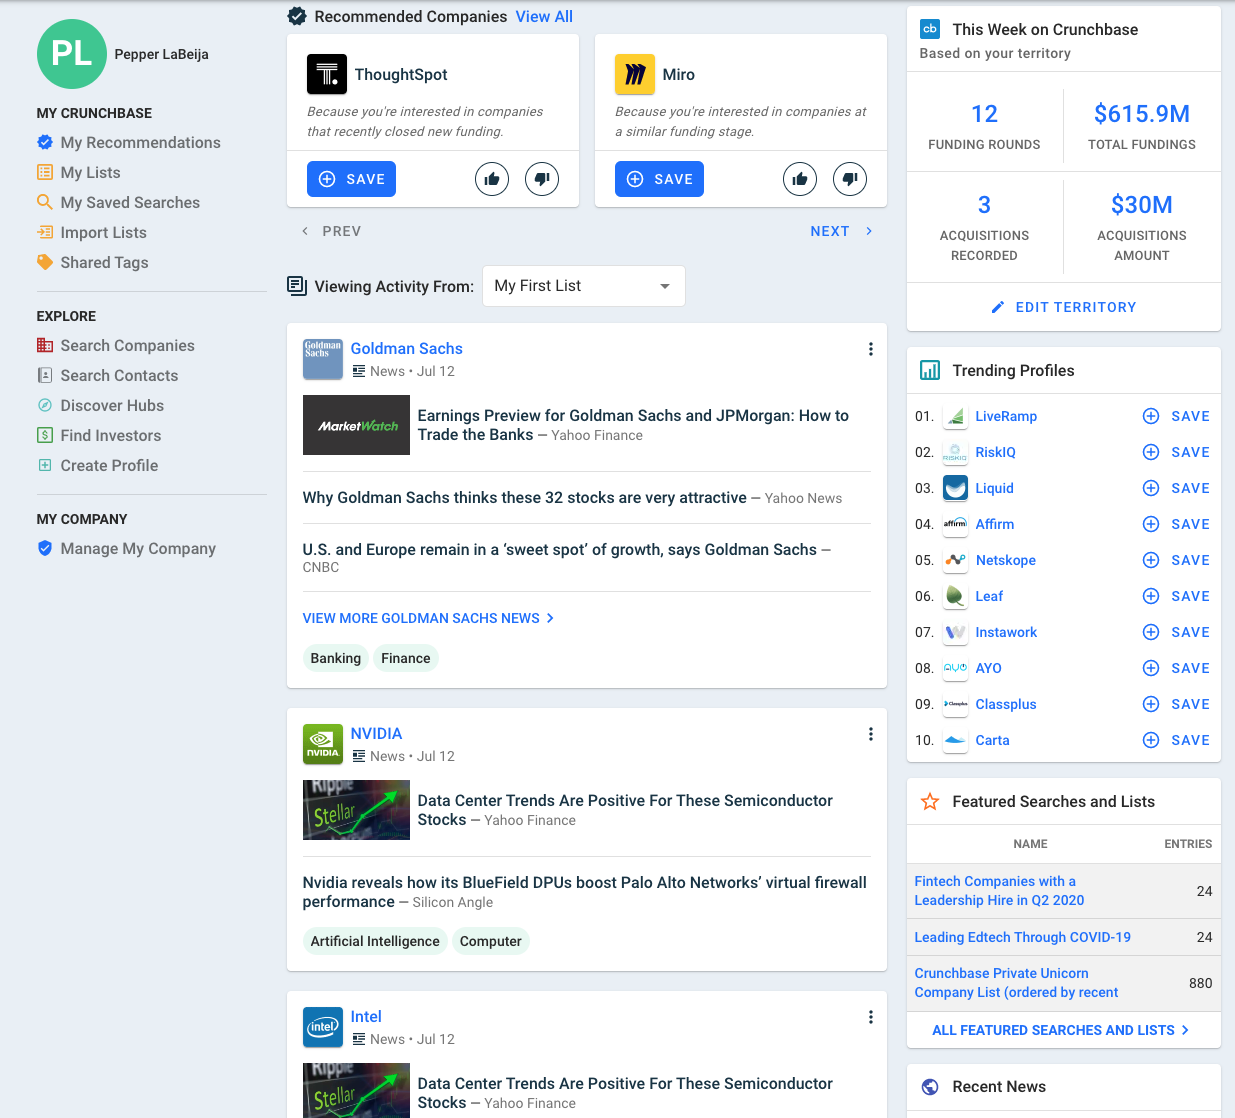Click the MarketWatch article thumbnail

point(356,425)
